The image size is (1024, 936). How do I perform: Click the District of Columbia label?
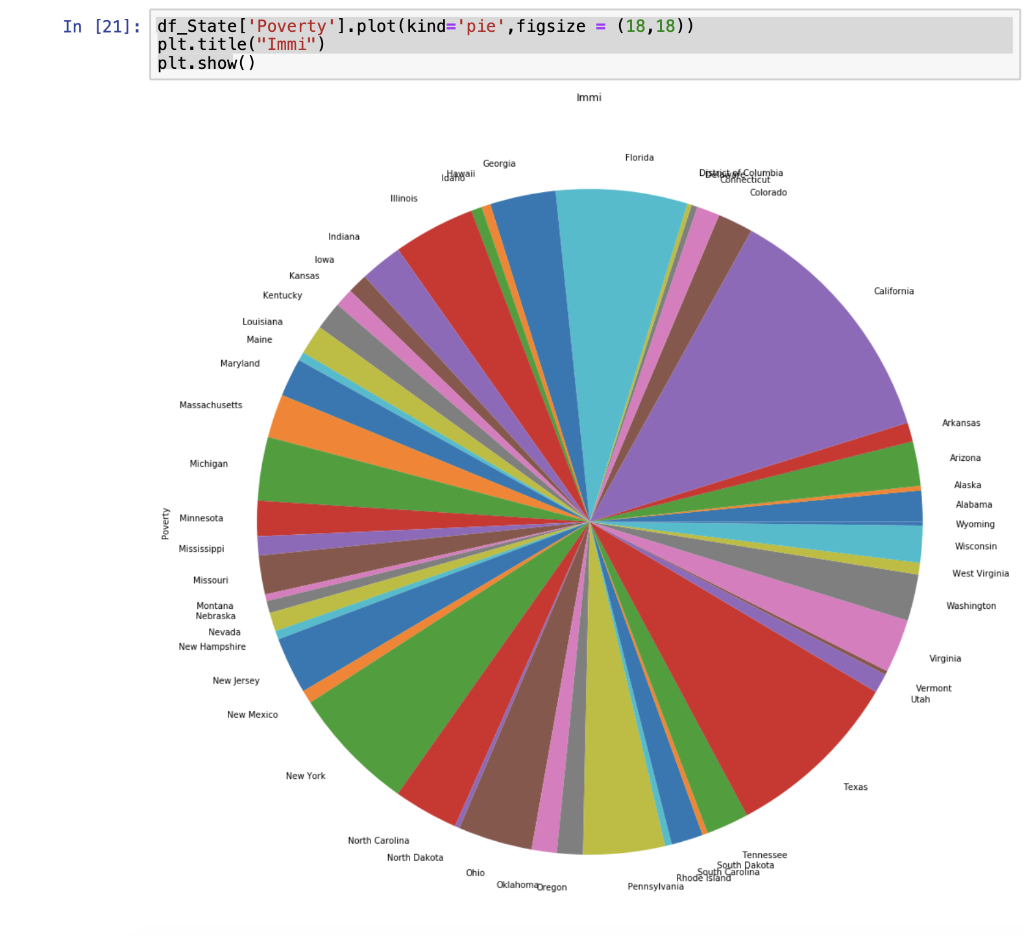[742, 172]
